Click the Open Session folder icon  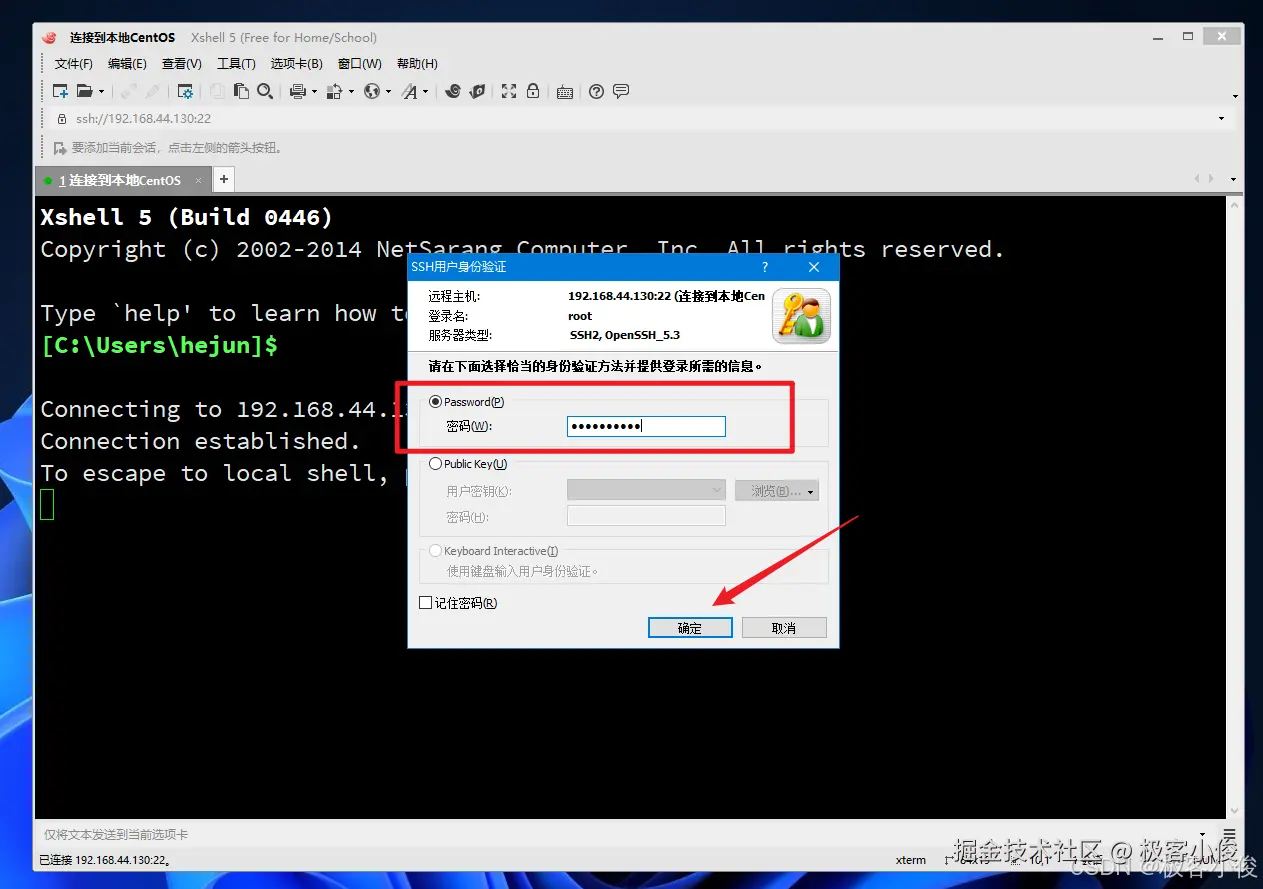click(85, 91)
